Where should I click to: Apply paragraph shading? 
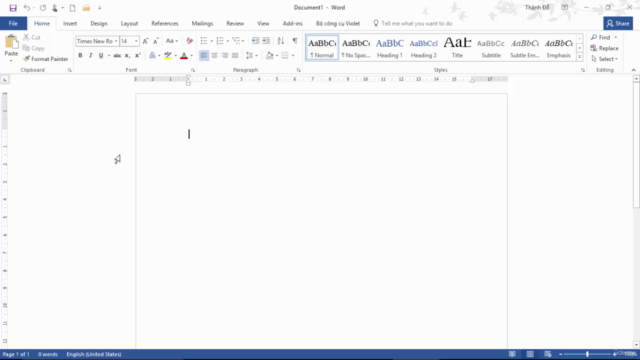[x=269, y=56]
